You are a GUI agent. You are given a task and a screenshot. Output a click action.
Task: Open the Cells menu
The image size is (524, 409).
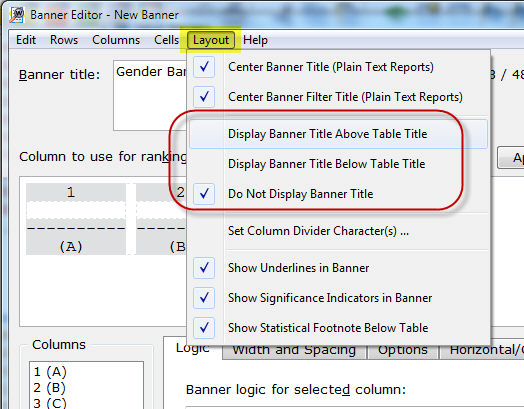coord(166,40)
